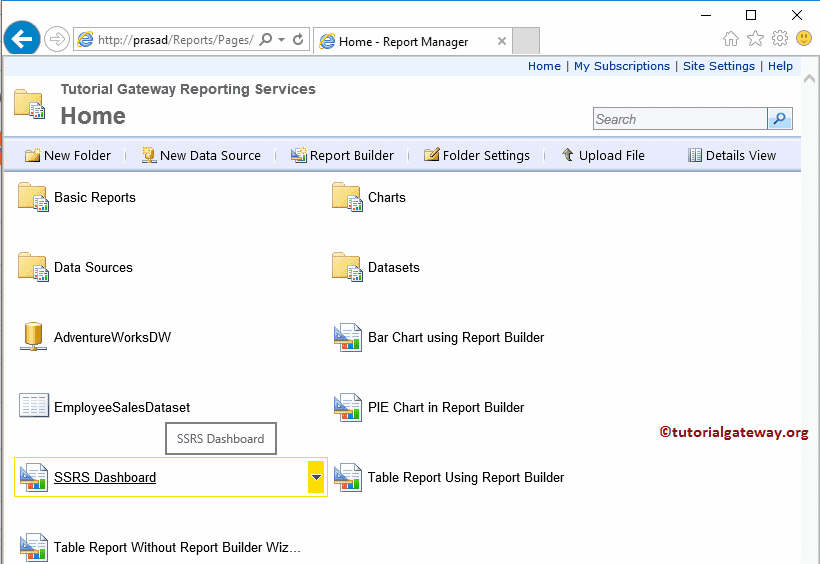
Task: Click the page Refresh icon
Action: 298,39
